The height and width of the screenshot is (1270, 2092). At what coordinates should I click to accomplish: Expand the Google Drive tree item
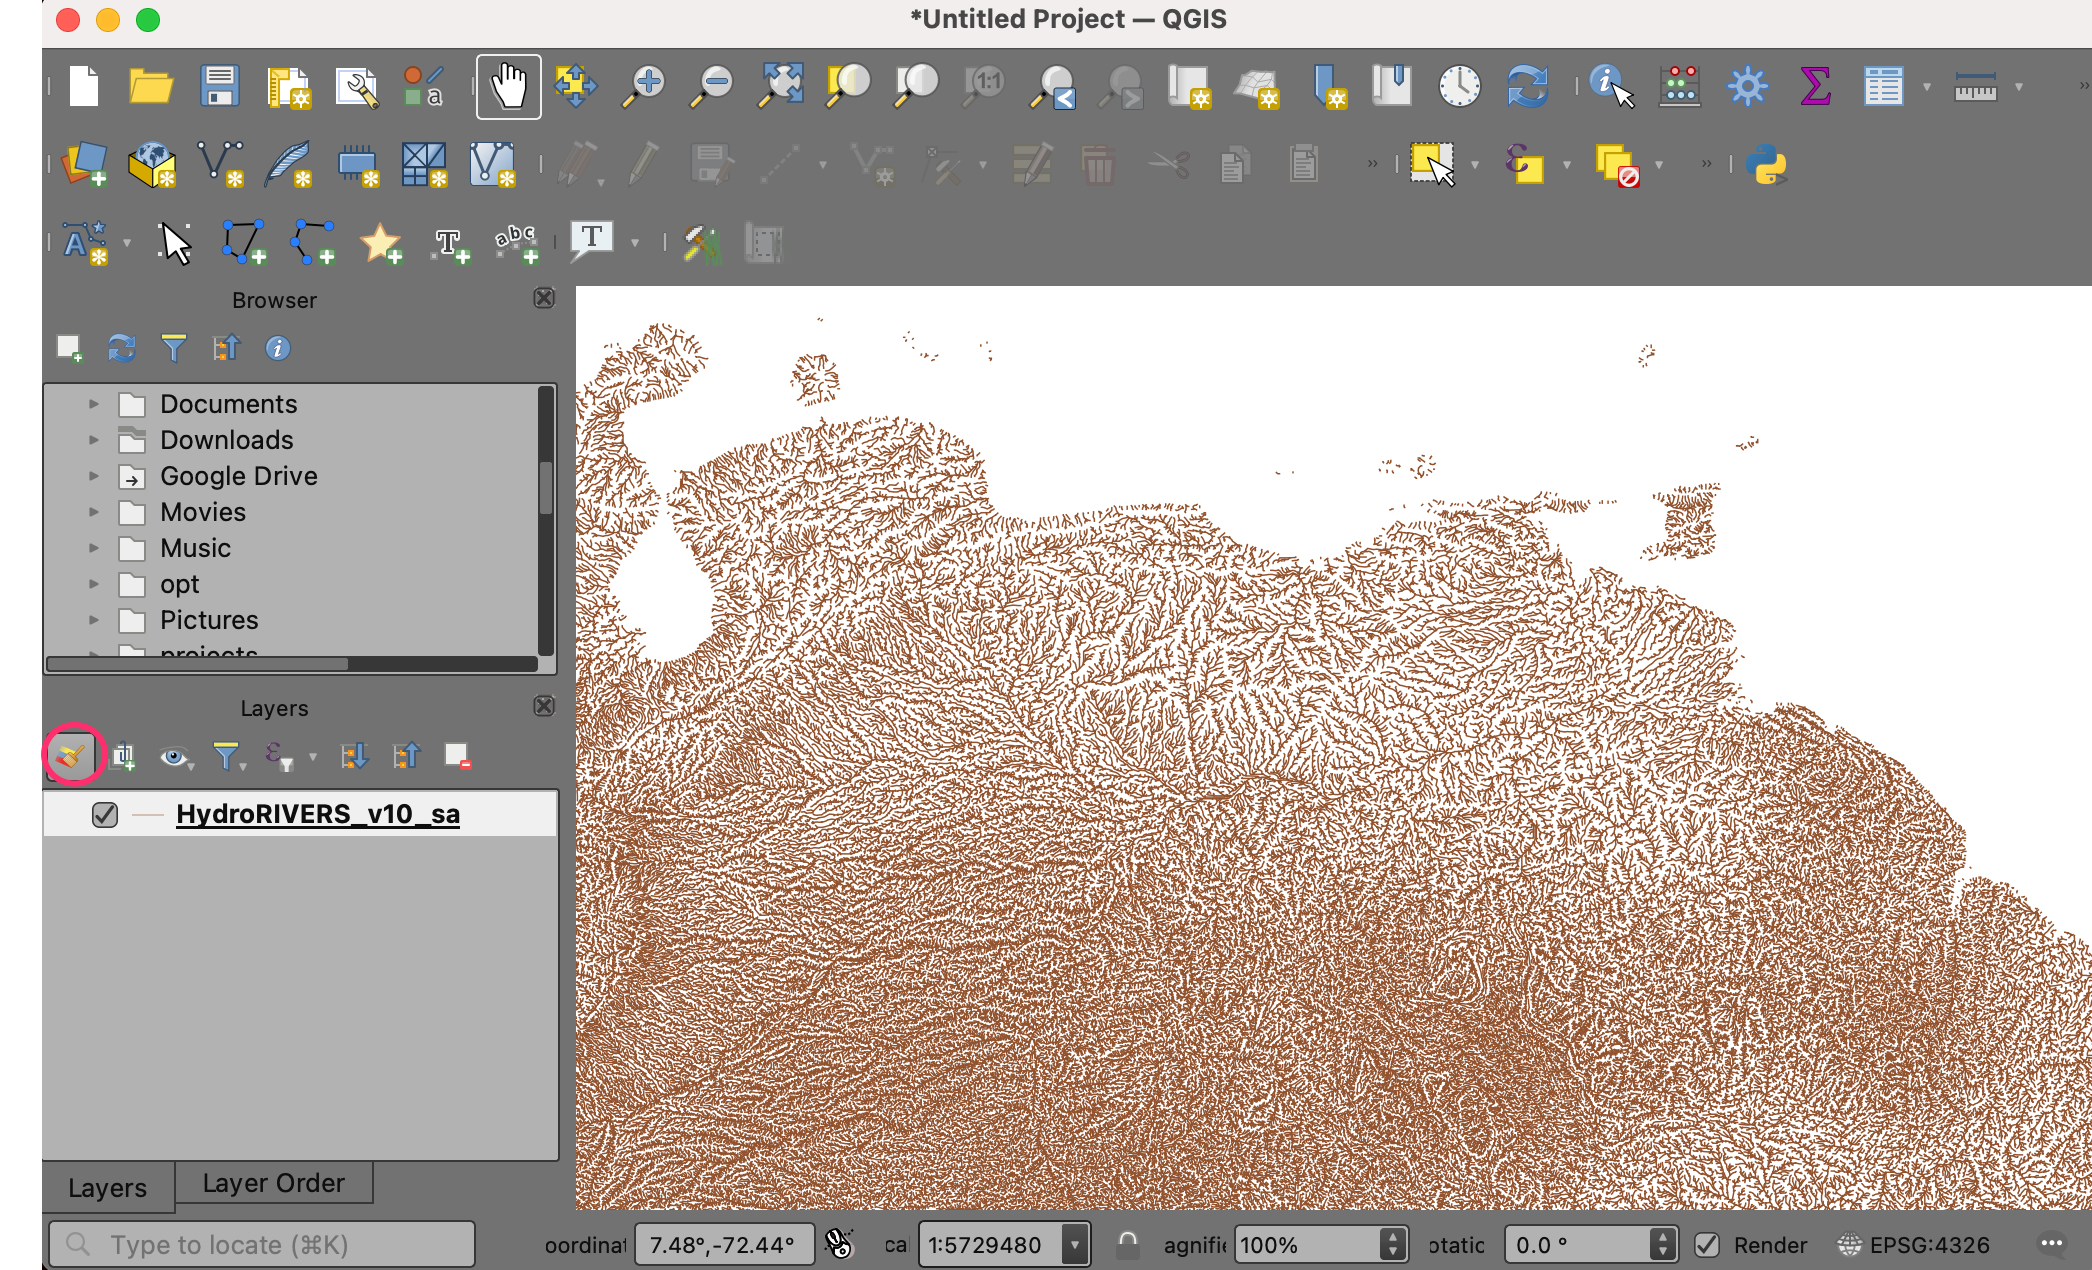94,476
